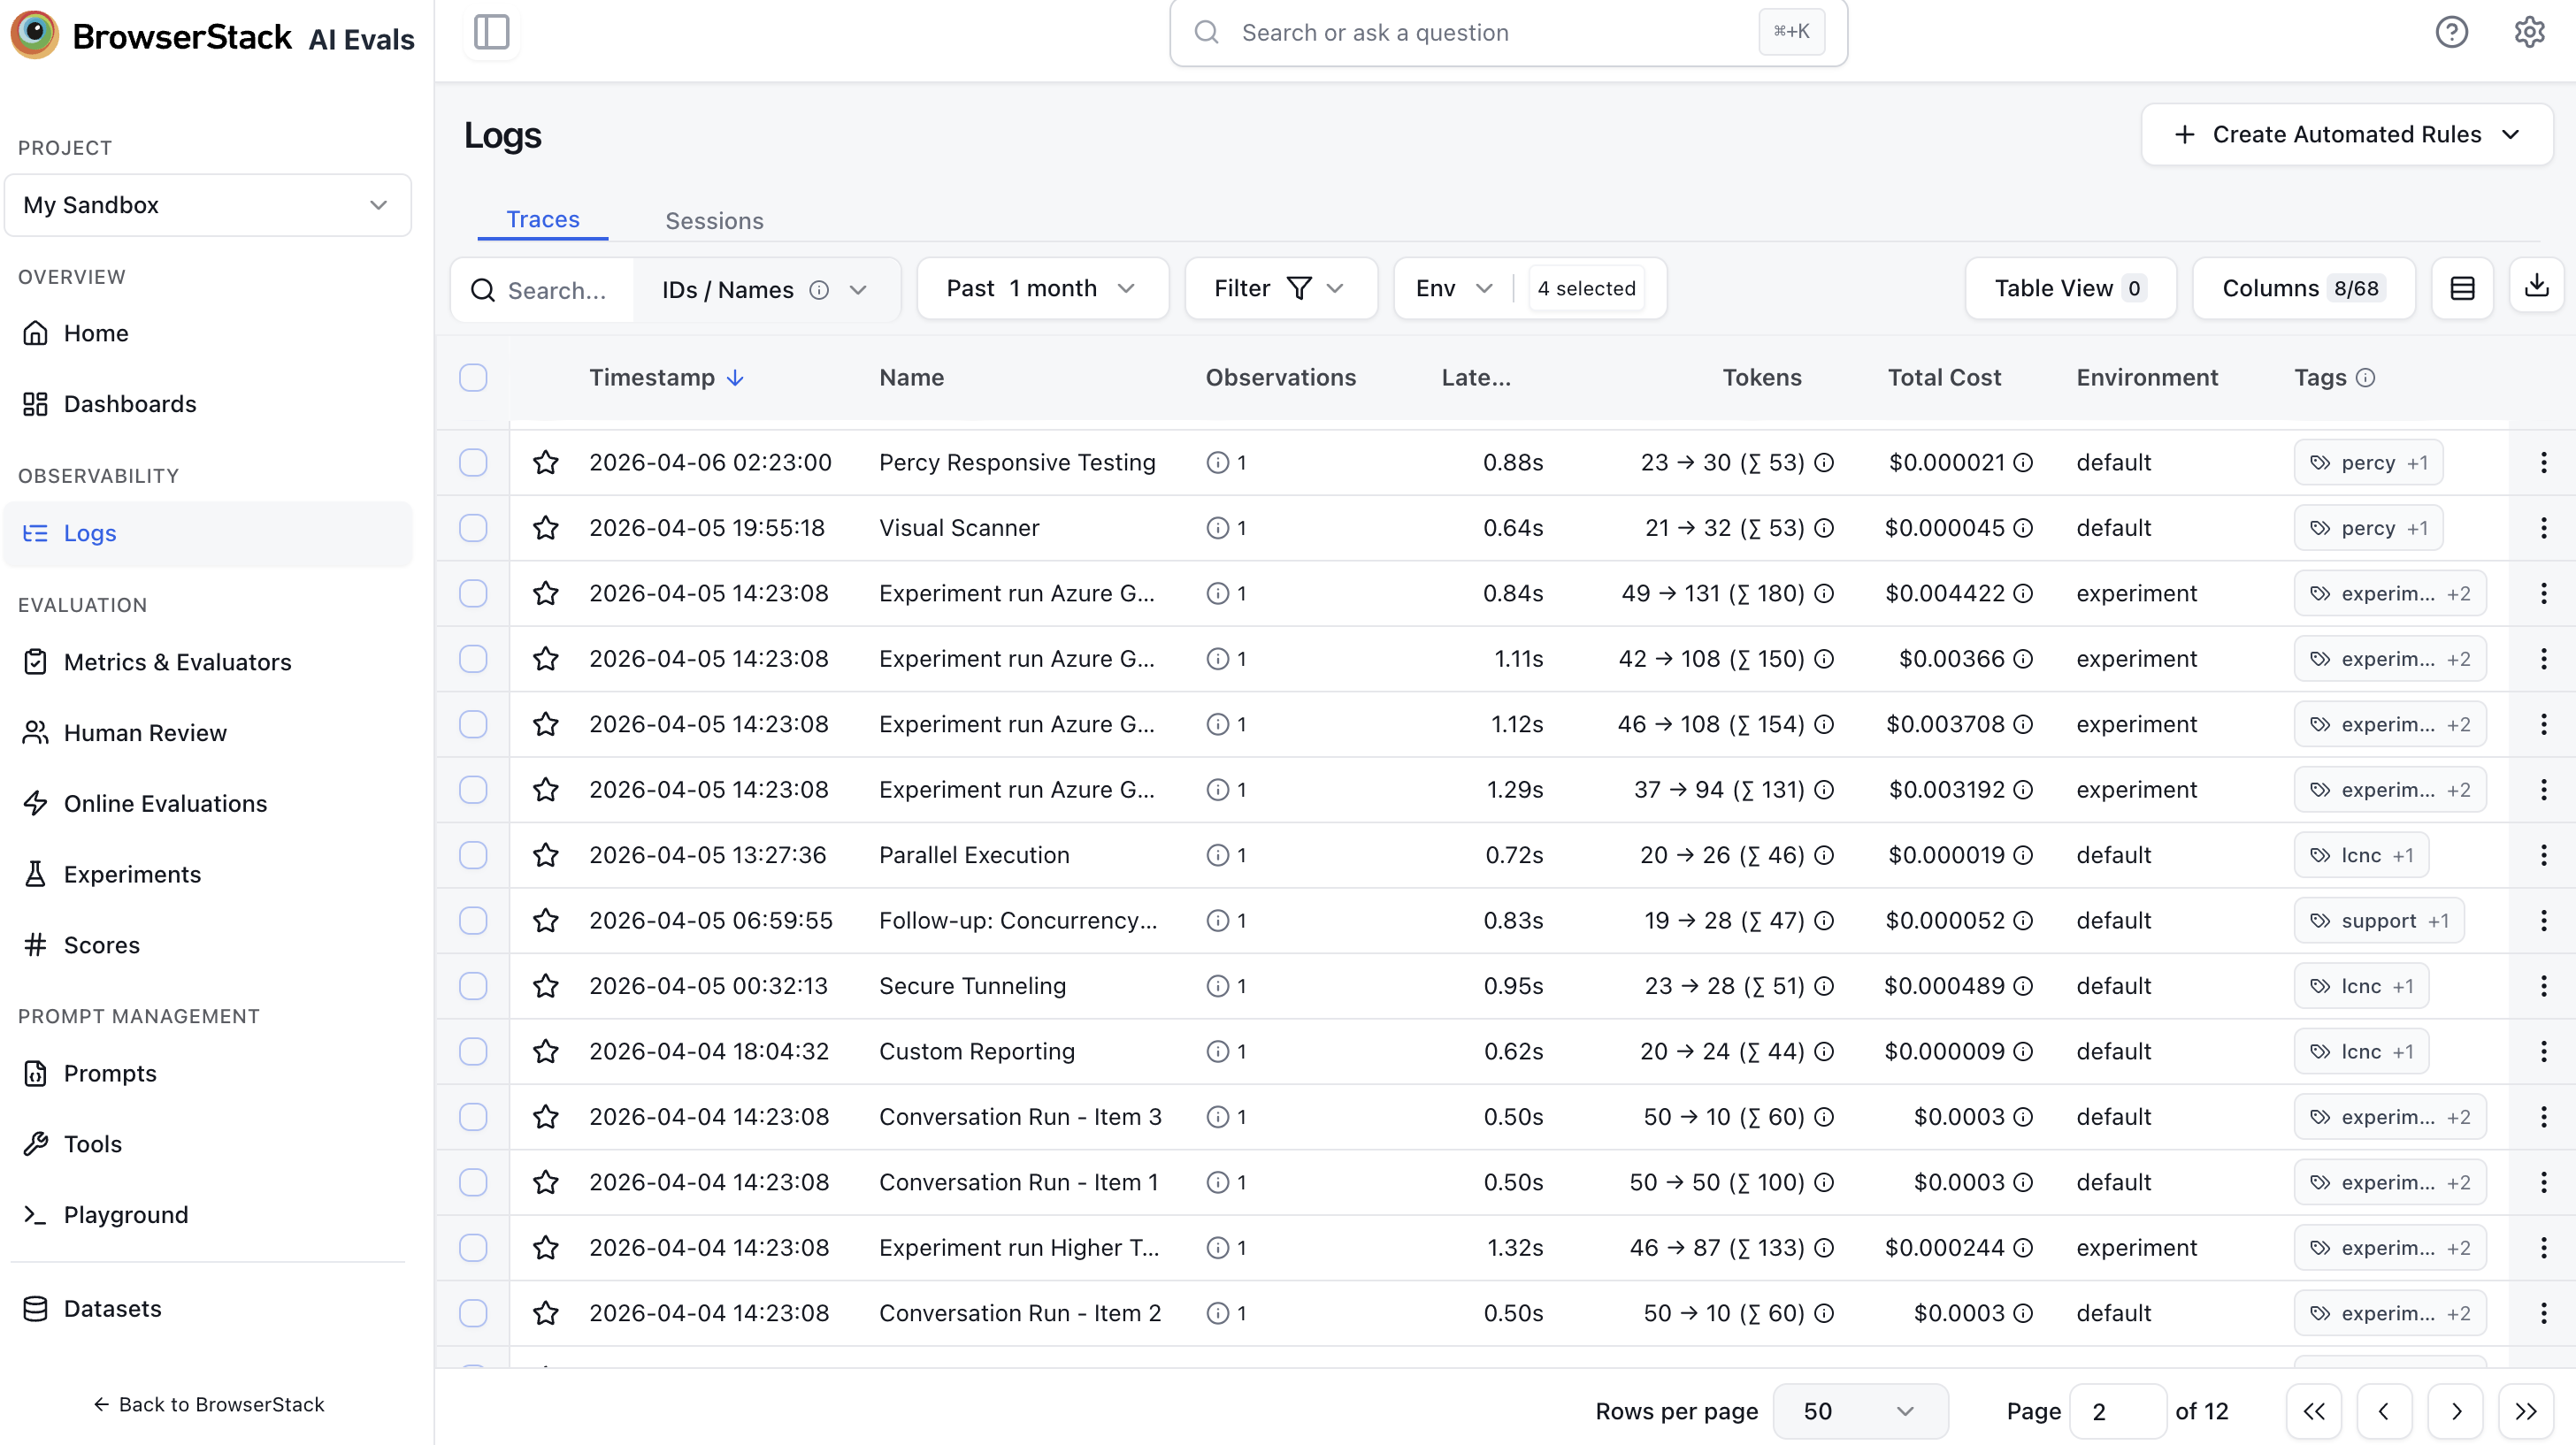Viewport: 2576px width, 1445px height.
Task: Open Home in the sidebar
Action: tap(208, 333)
